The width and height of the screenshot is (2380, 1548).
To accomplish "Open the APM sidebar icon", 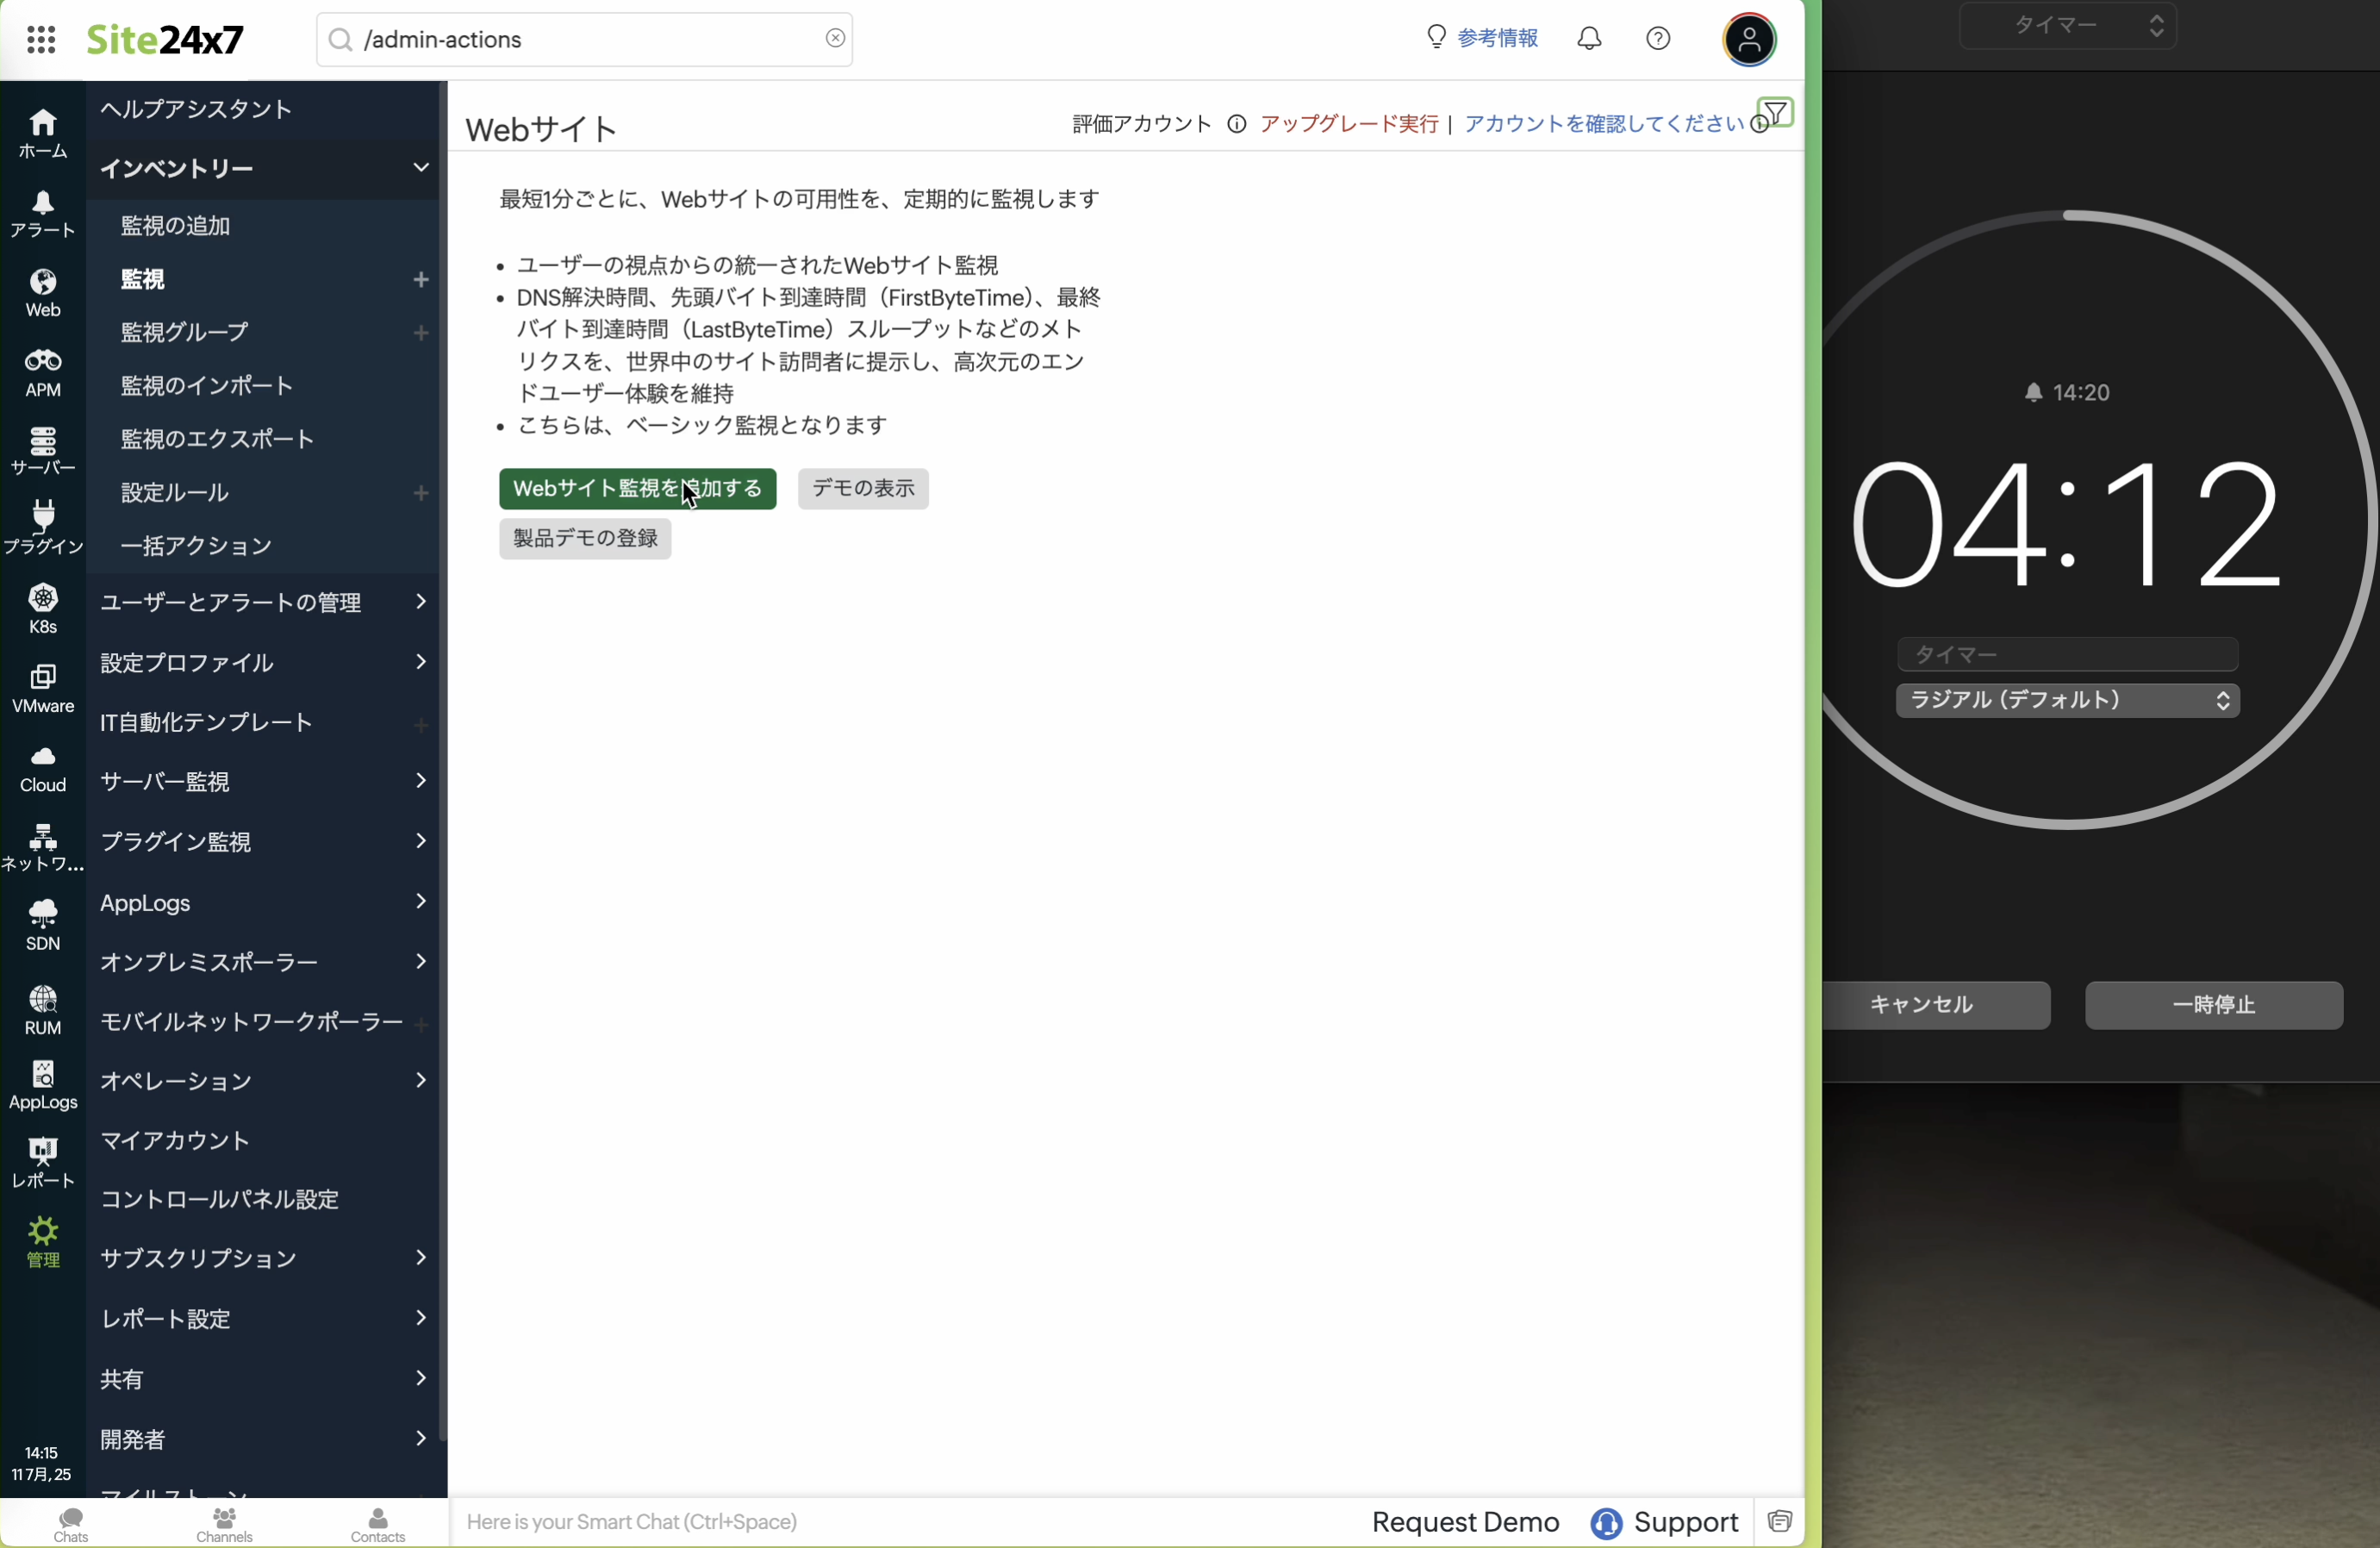I will [43, 372].
